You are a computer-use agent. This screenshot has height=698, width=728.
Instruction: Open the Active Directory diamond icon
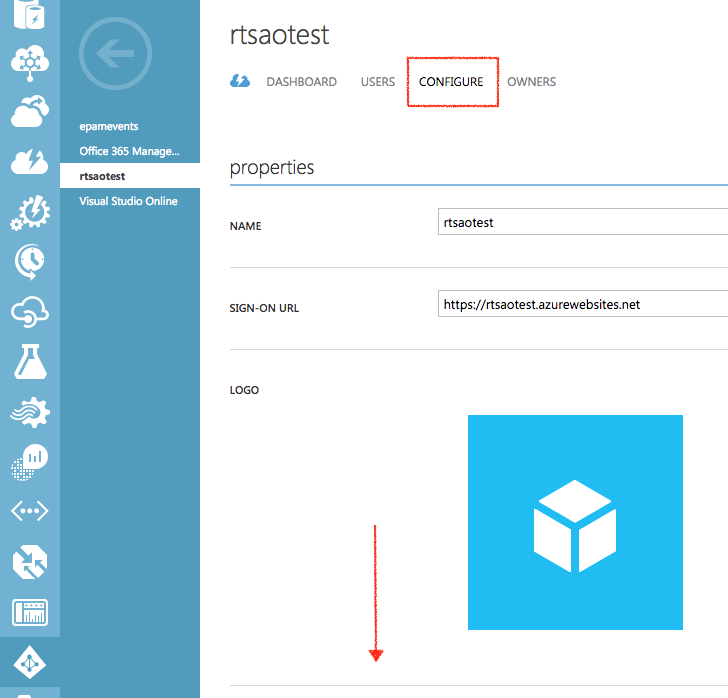click(30, 662)
